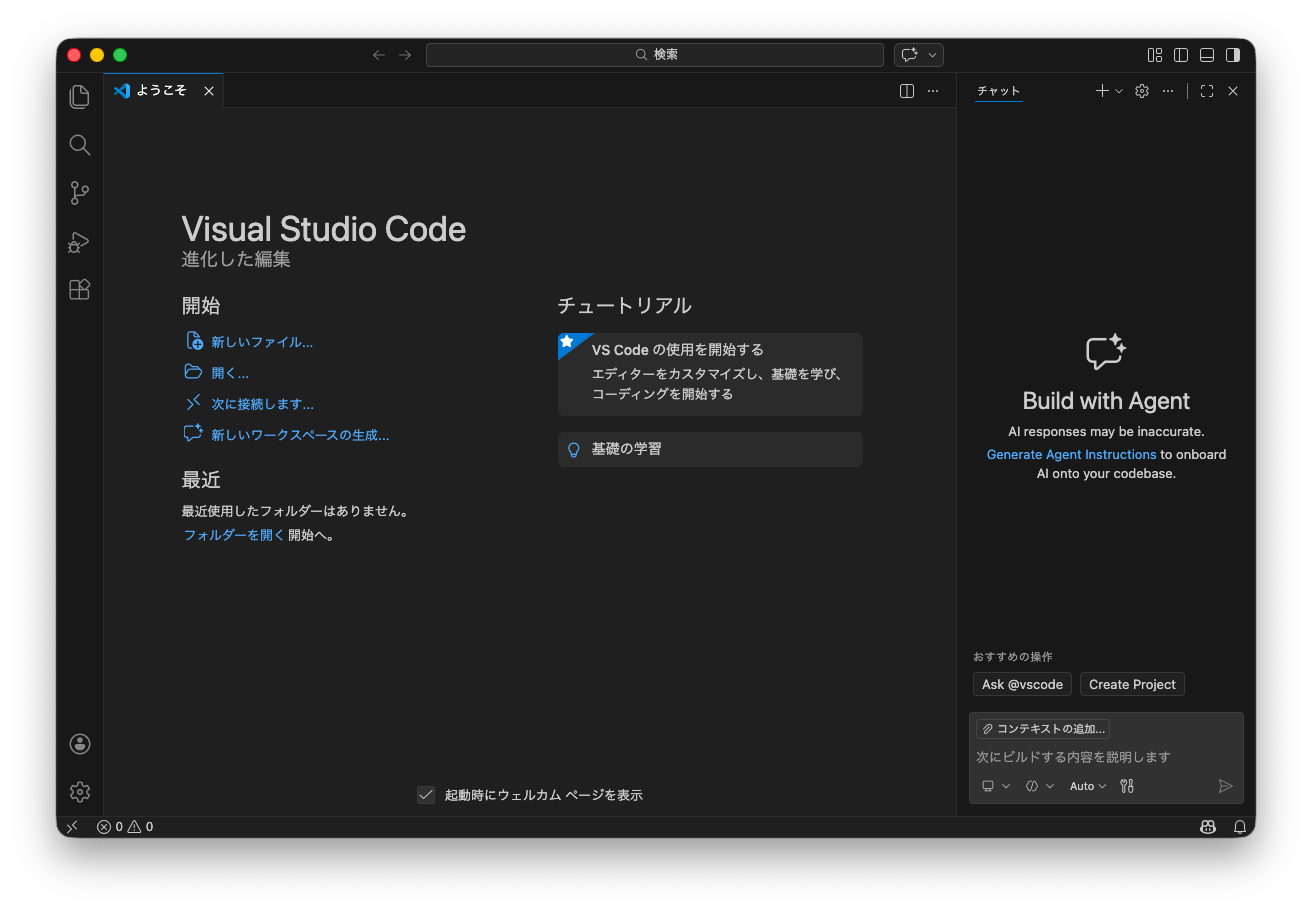Click the 最近使用したフォルダーはありません。 text

pyautogui.click(x=296, y=511)
